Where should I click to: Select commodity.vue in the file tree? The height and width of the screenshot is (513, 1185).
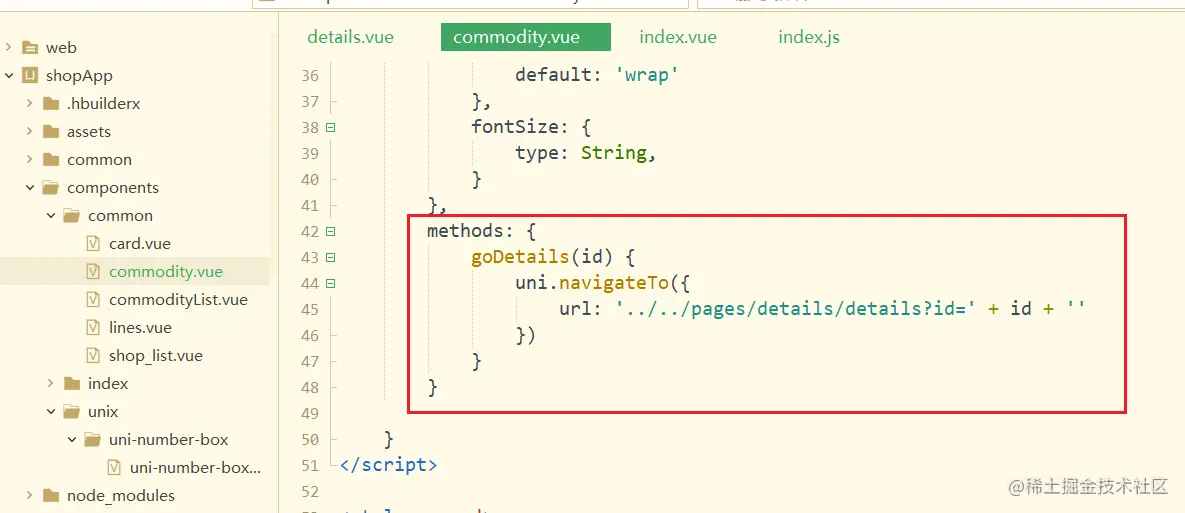coord(166,271)
